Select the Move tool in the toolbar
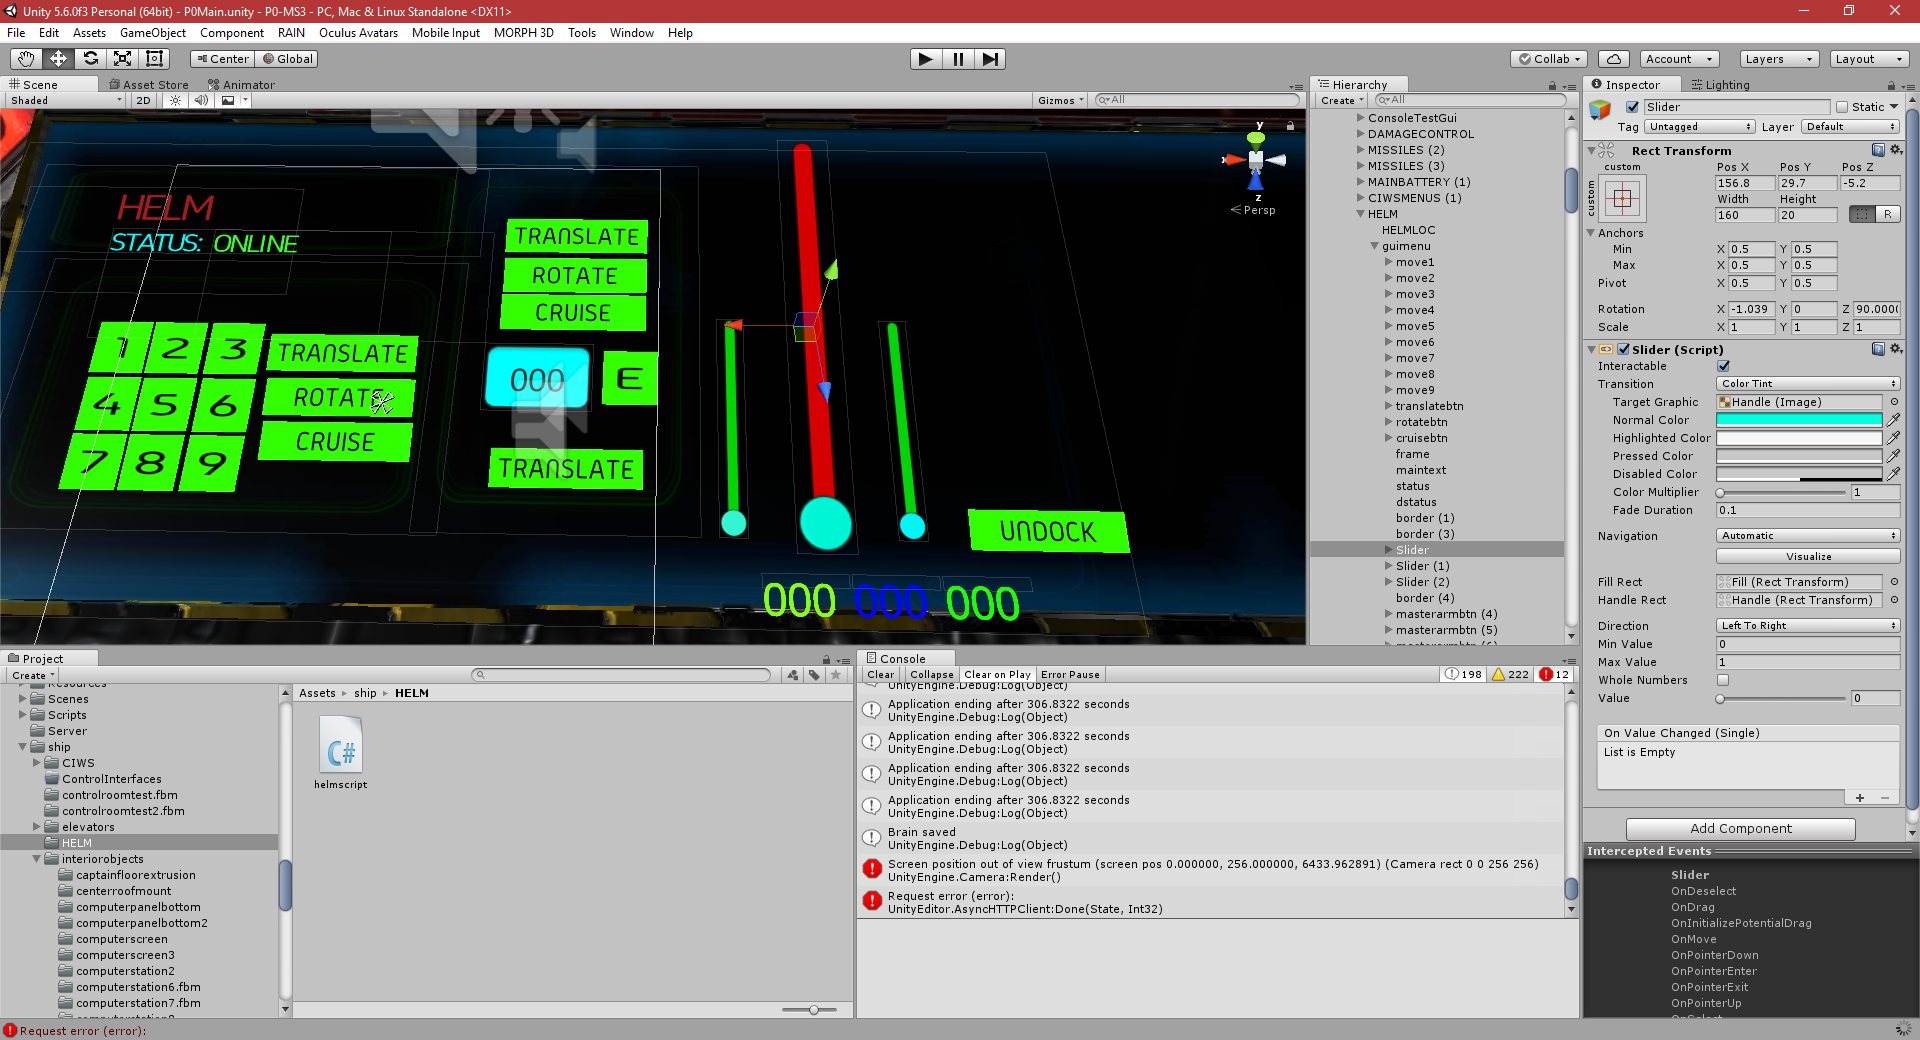Viewport: 1920px width, 1040px height. (x=58, y=58)
